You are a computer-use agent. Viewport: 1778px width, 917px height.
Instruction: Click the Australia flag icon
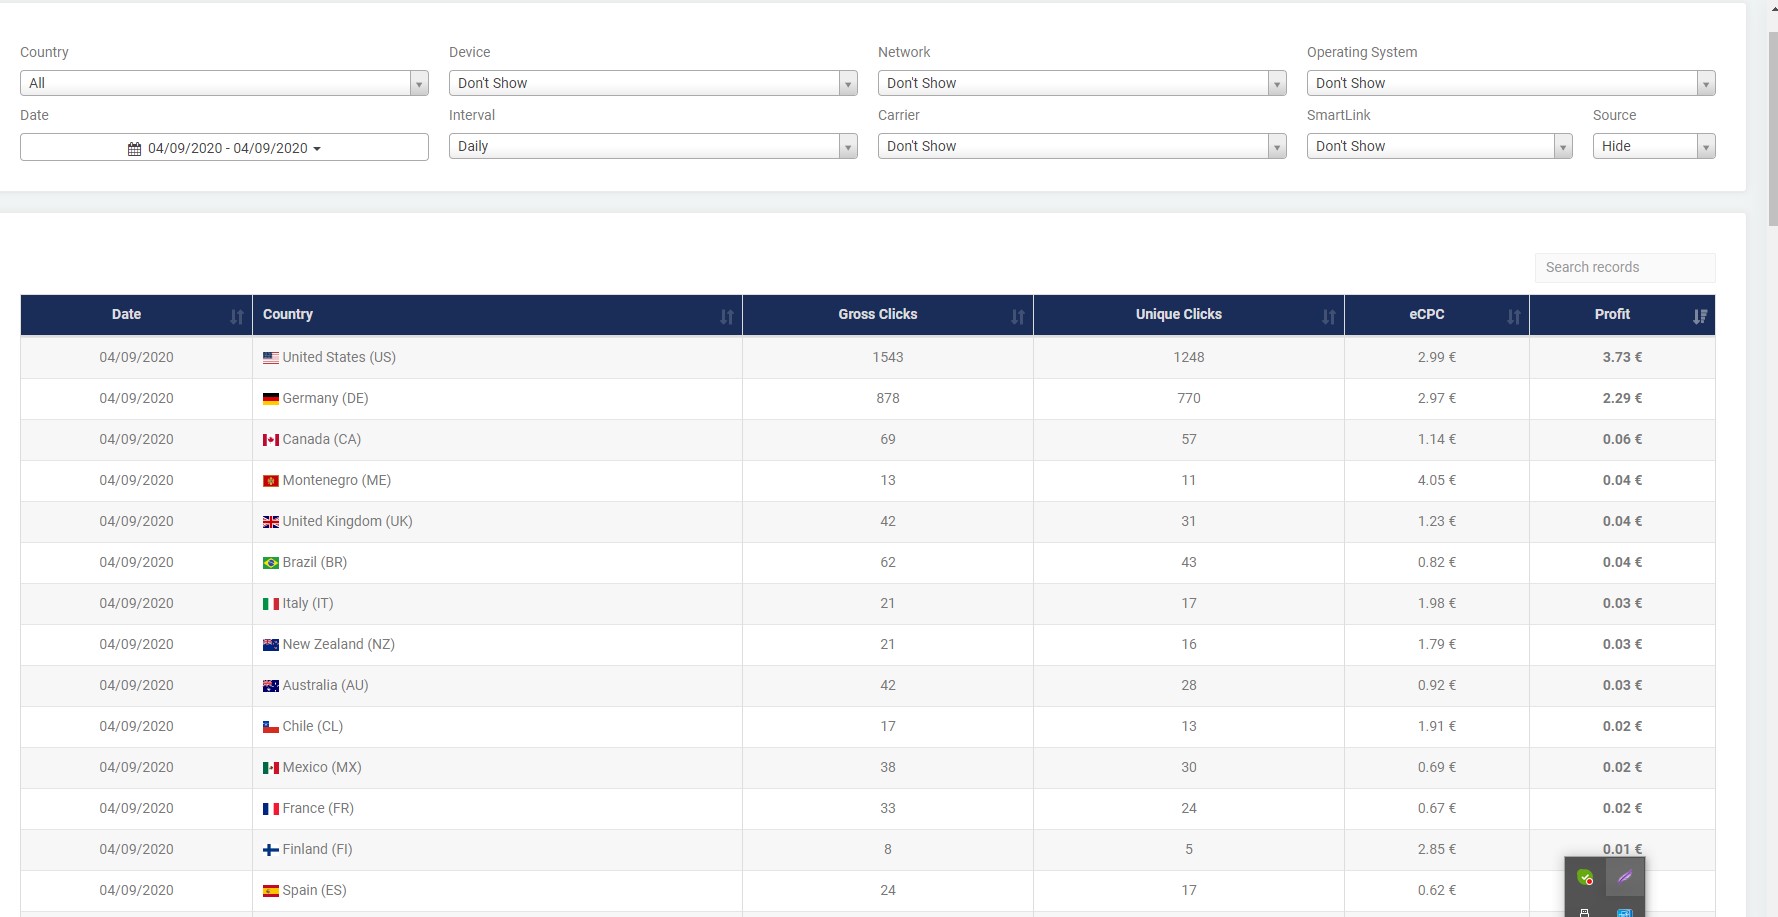tap(271, 686)
